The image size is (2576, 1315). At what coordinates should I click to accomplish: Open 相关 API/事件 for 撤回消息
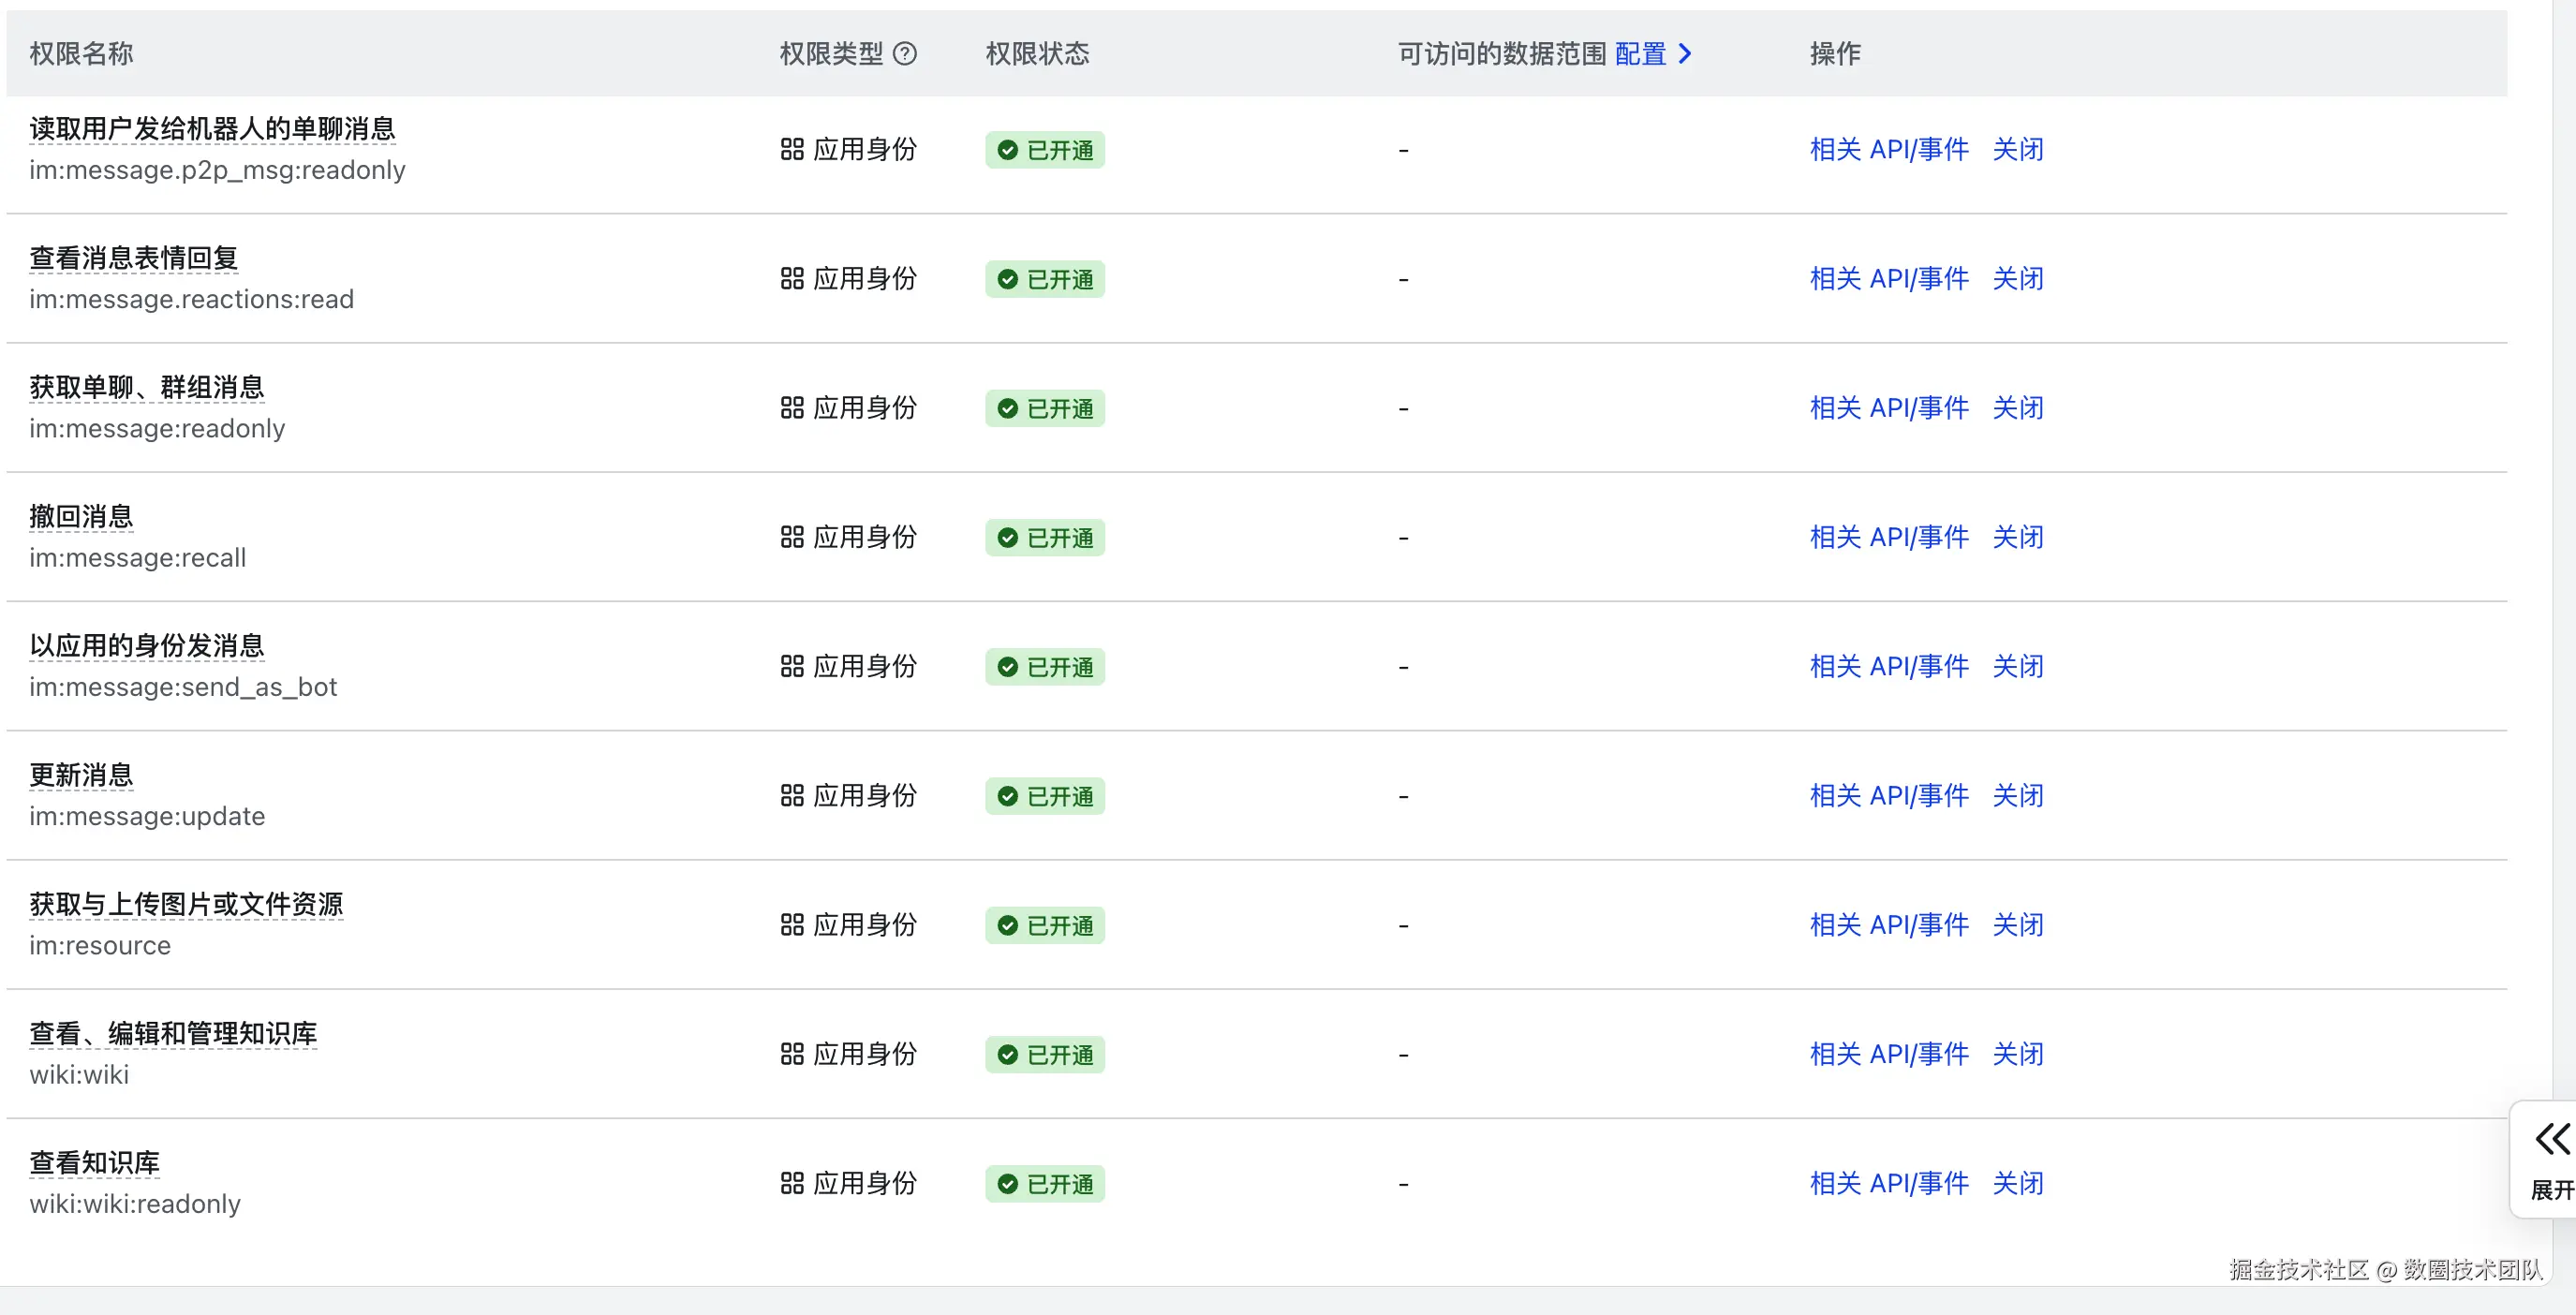pyautogui.click(x=1888, y=538)
